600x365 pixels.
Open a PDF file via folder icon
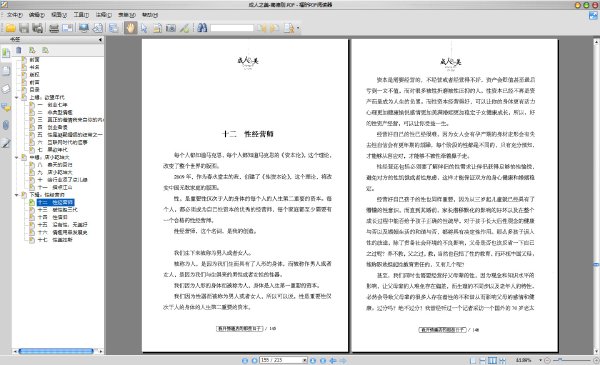point(10,28)
